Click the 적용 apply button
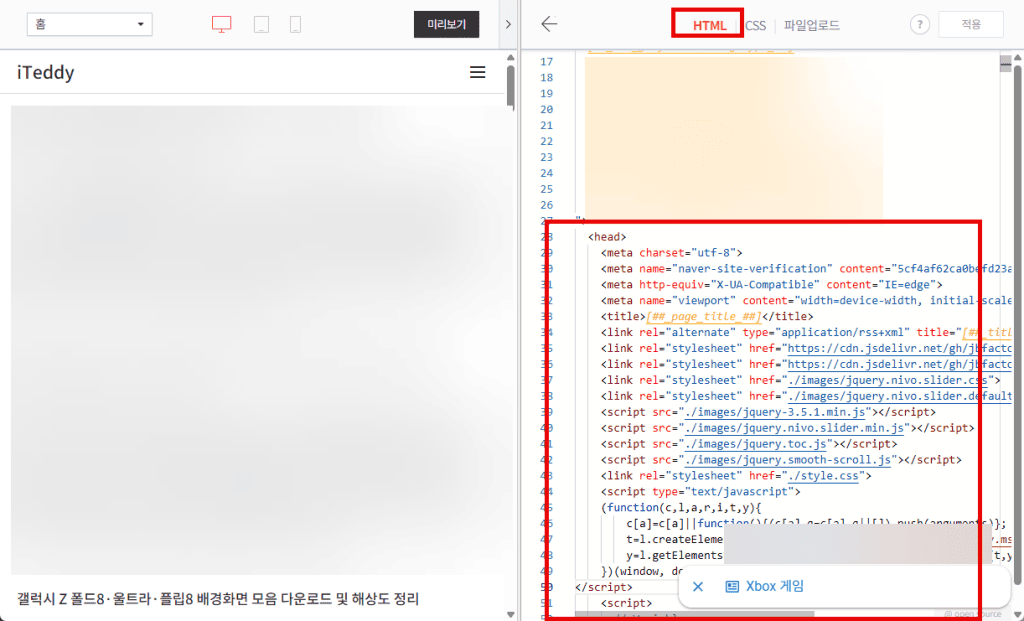This screenshot has height=621, width=1024. (971, 25)
